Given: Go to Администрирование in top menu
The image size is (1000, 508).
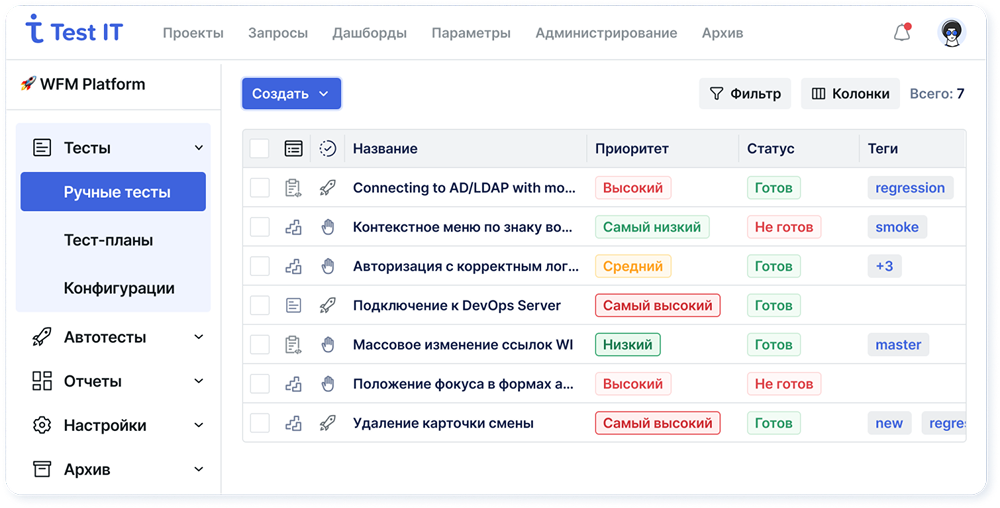Looking at the screenshot, I should click(x=605, y=33).
